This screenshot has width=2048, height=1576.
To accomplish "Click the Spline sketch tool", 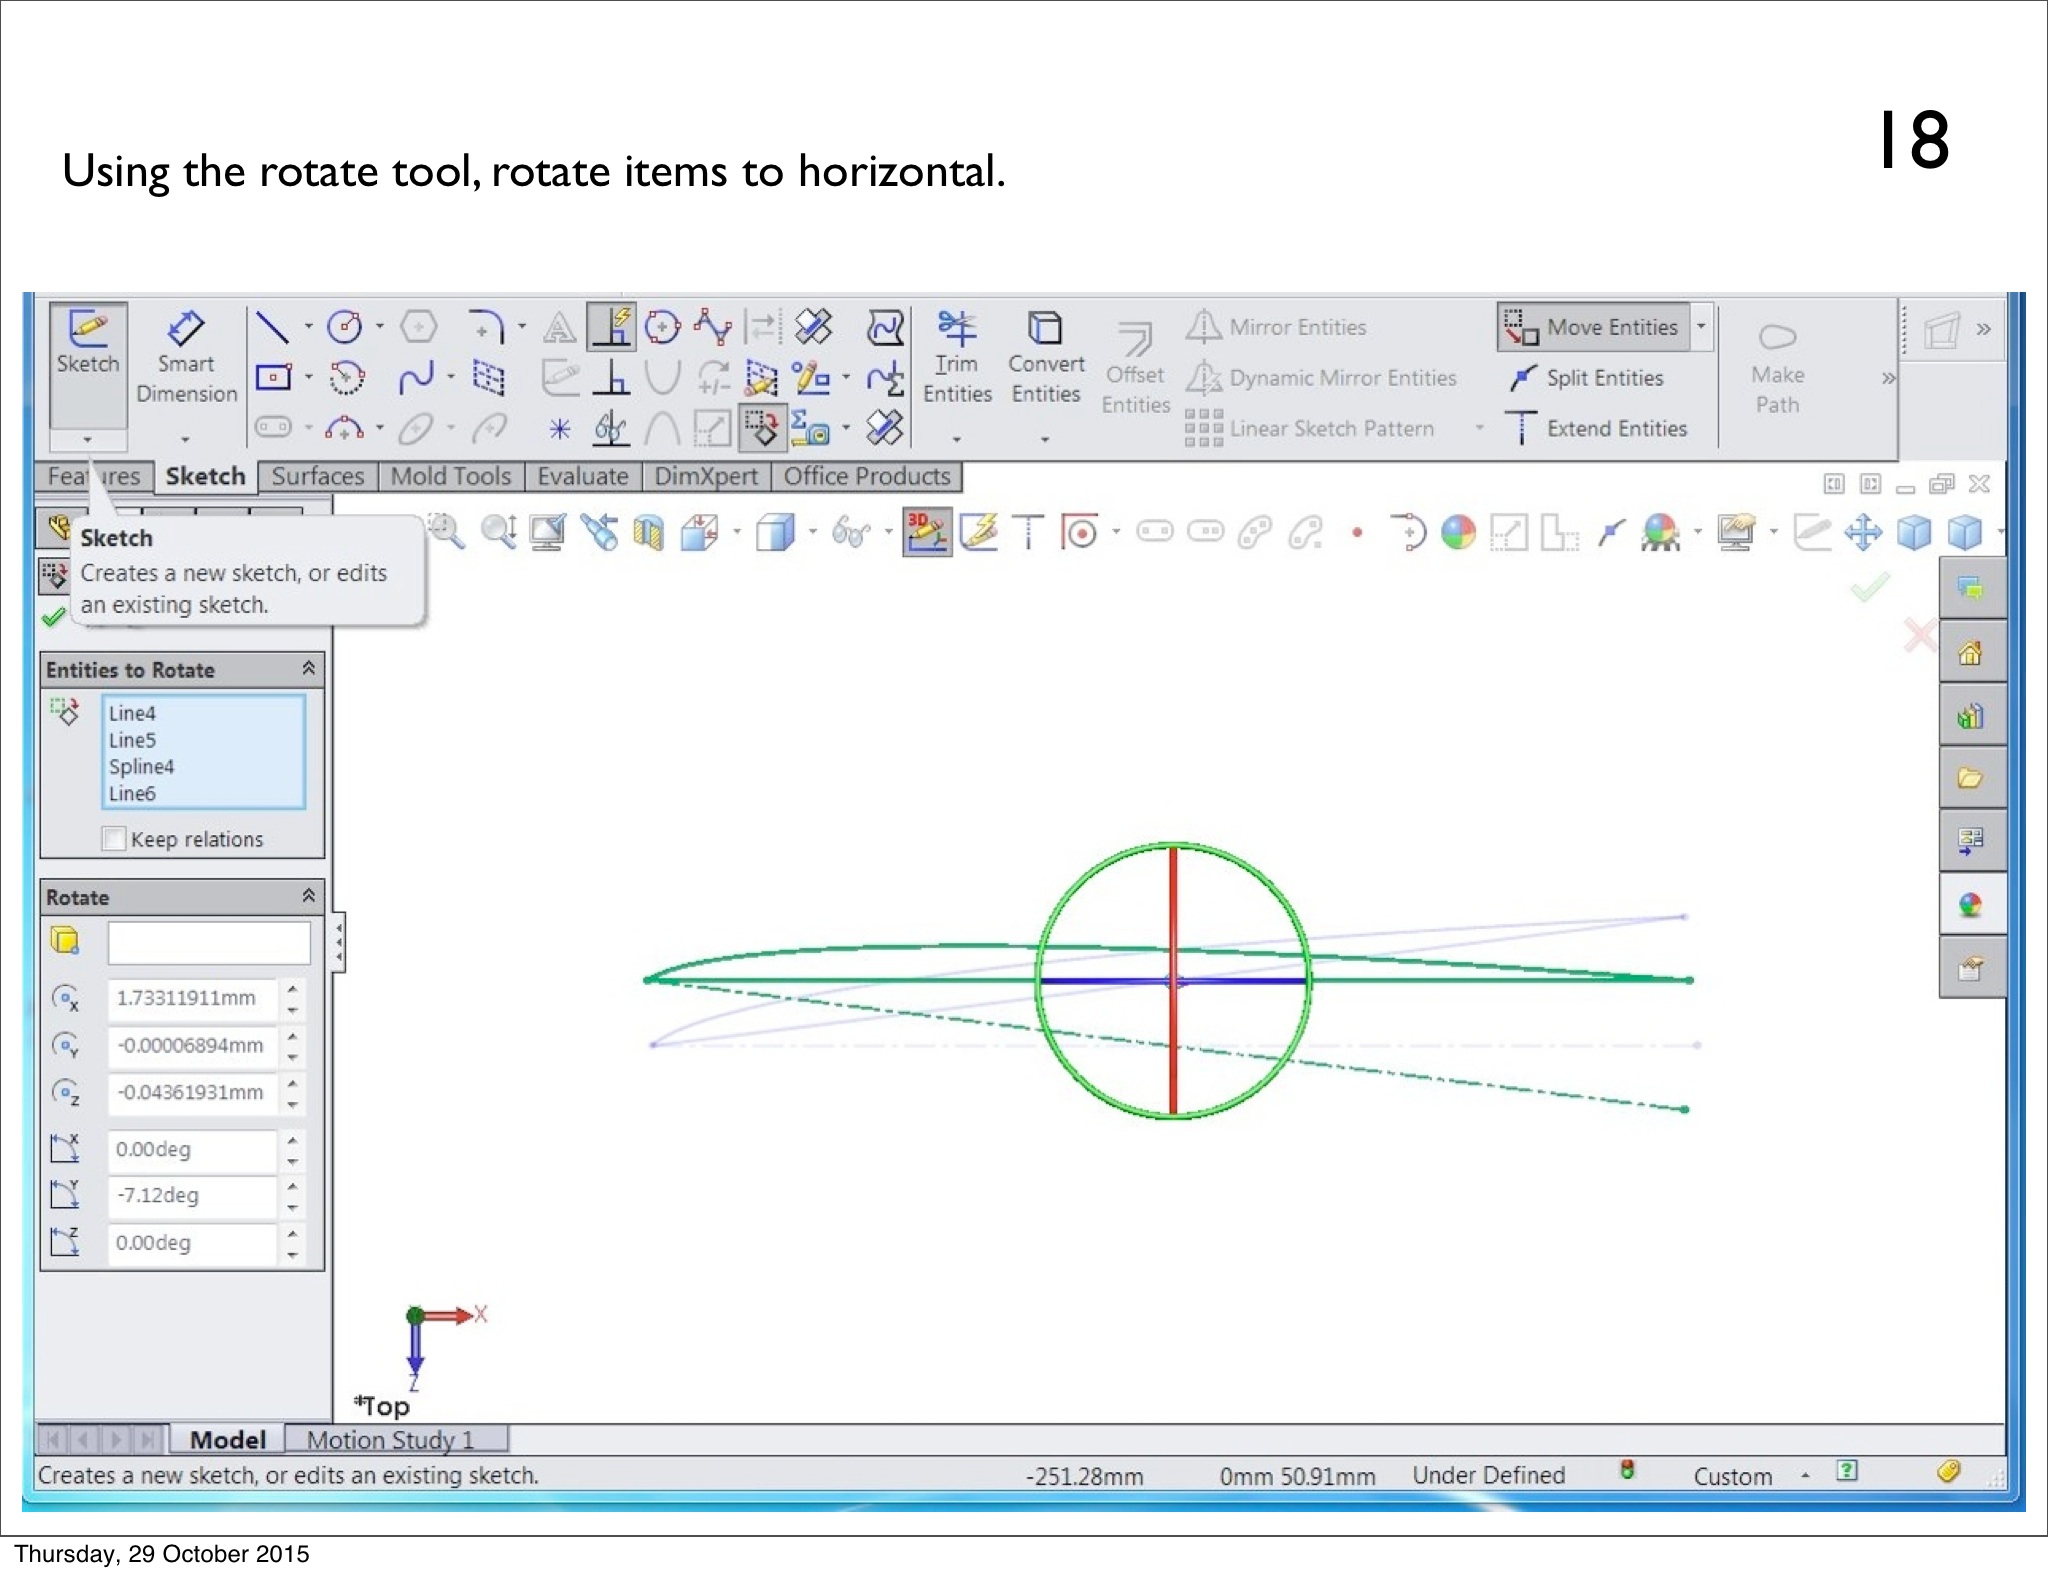I will coord(416,378).
